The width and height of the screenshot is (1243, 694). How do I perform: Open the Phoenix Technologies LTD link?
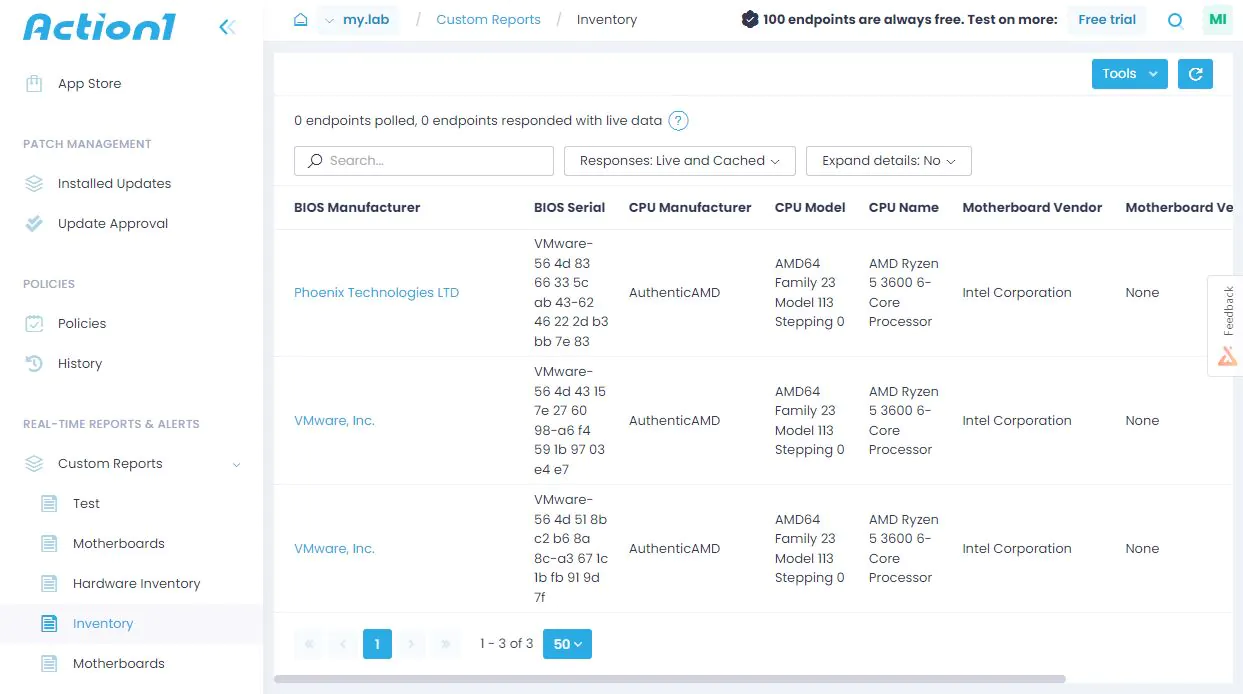(376, 293)
